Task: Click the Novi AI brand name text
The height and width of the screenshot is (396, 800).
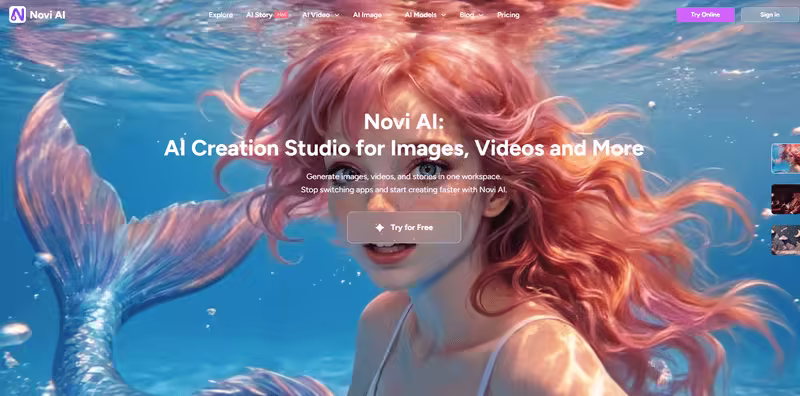Action: [47, 15]
